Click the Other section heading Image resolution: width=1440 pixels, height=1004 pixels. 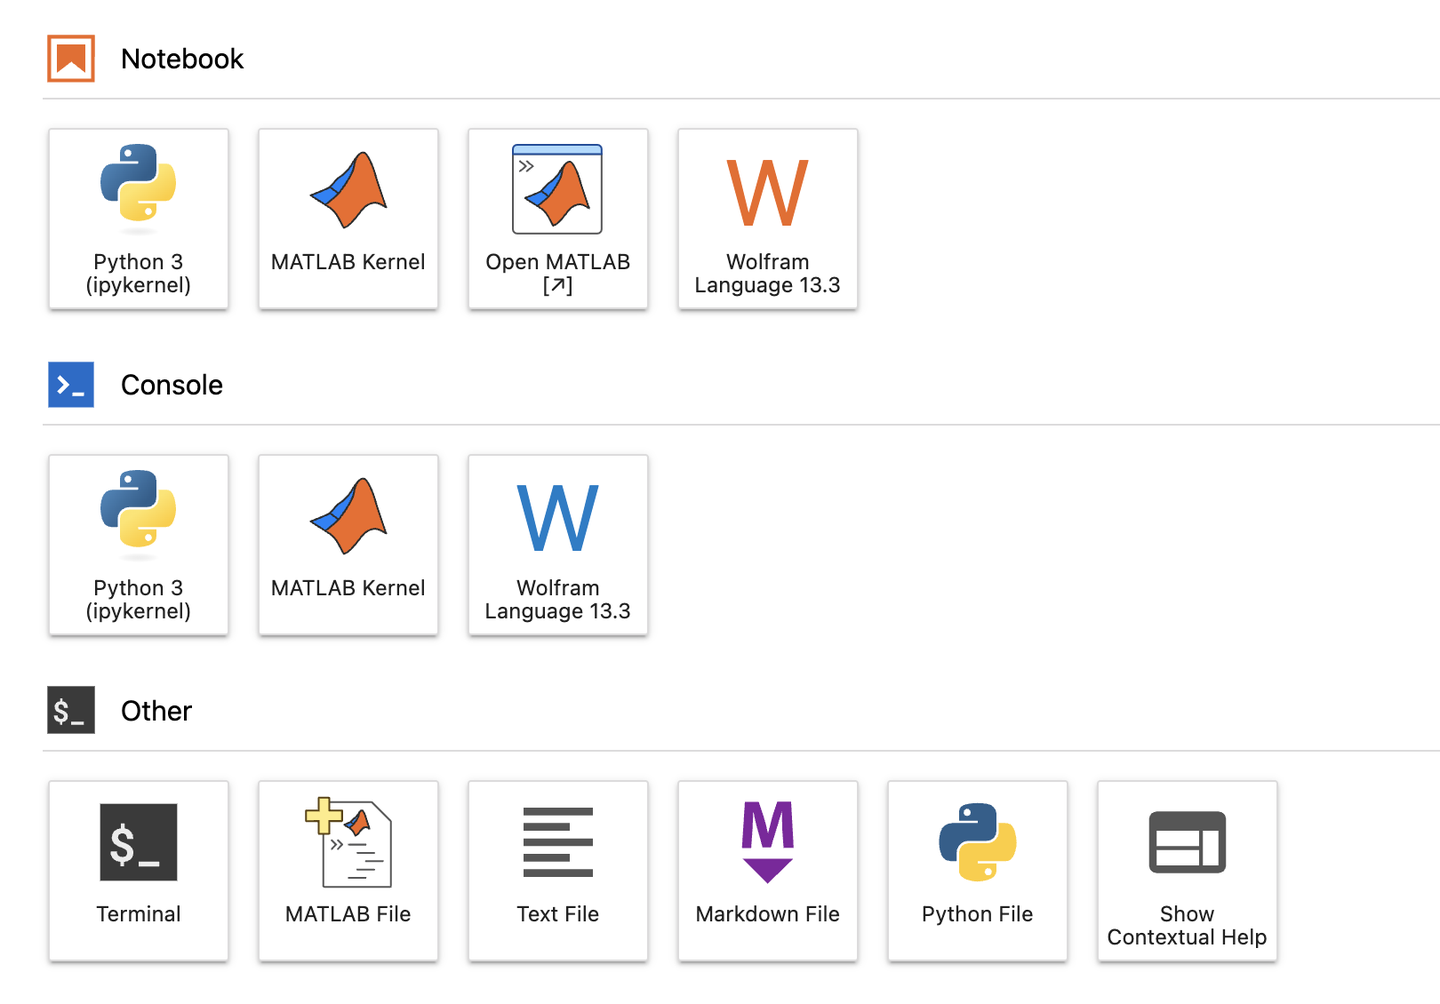pyautogui.click(x=156, y=711)
